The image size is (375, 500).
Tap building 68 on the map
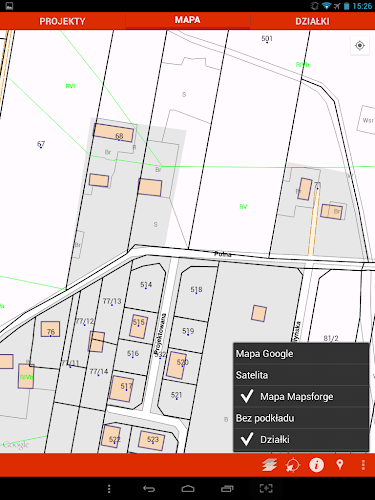pyautogui.click(x=114, y=132)
